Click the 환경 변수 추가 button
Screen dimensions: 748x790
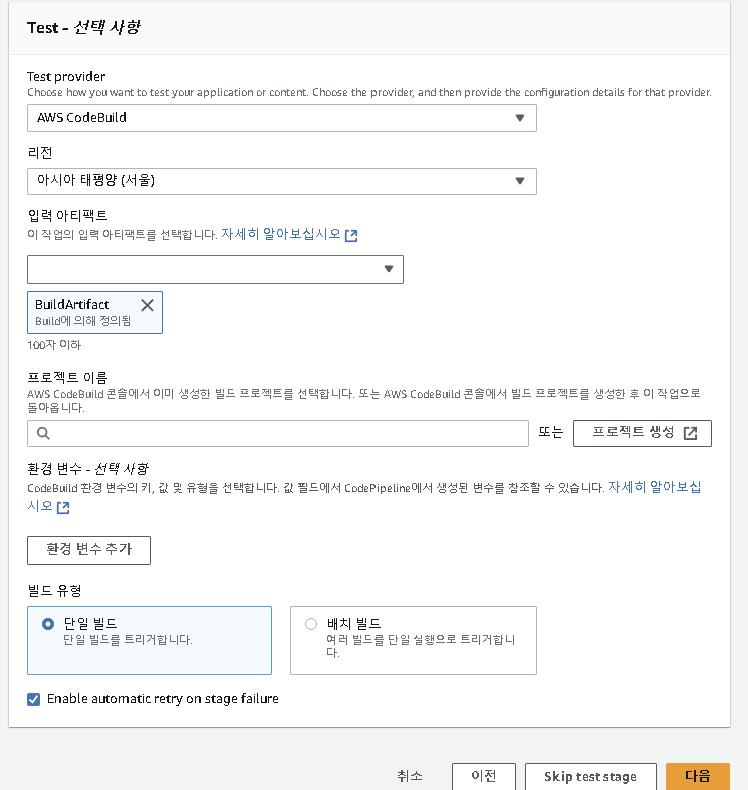(89, 550)
